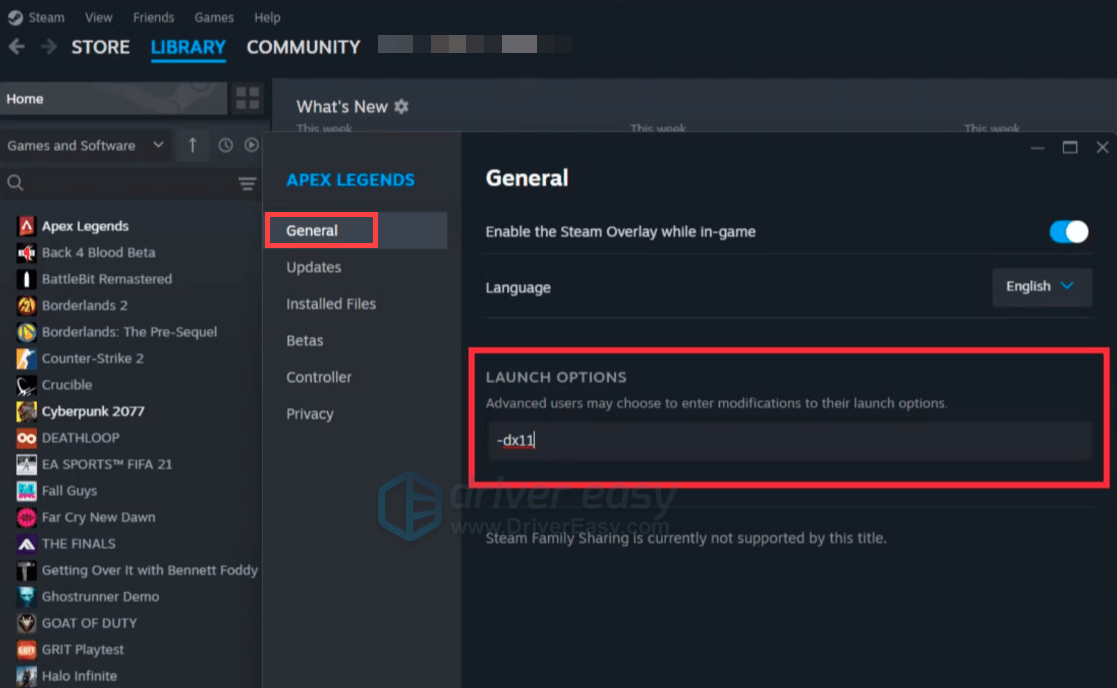1117x688 pixels.
Task: Click the library search field
Action: (x=120, y=183)
